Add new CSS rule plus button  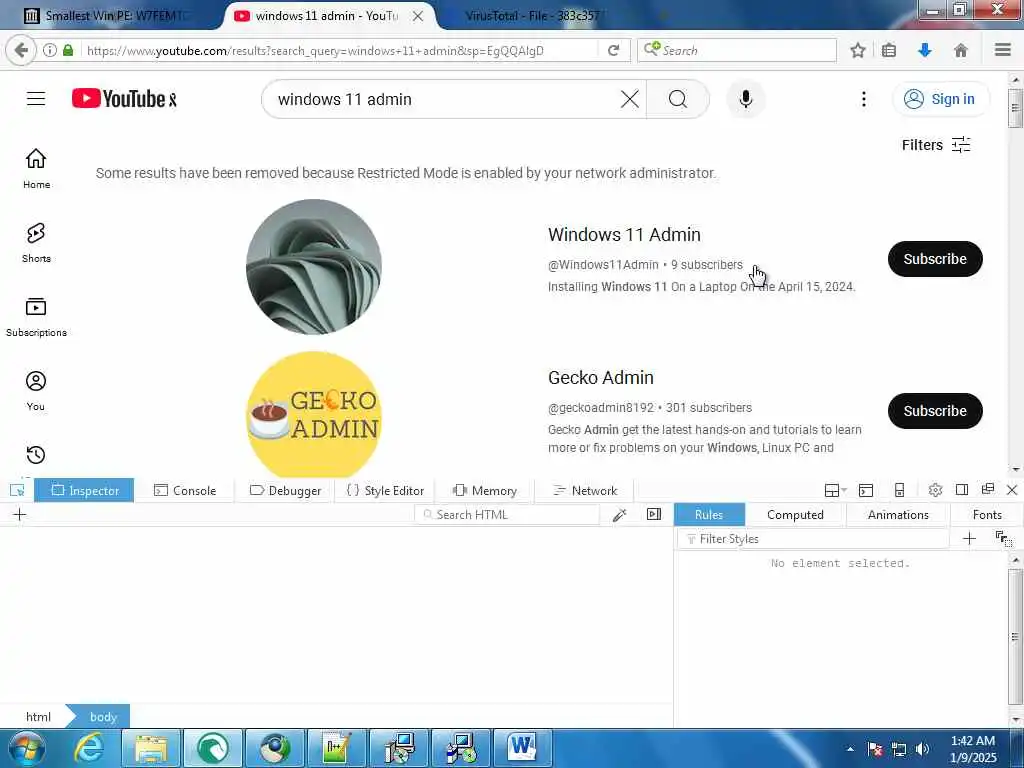click(969, 538)
